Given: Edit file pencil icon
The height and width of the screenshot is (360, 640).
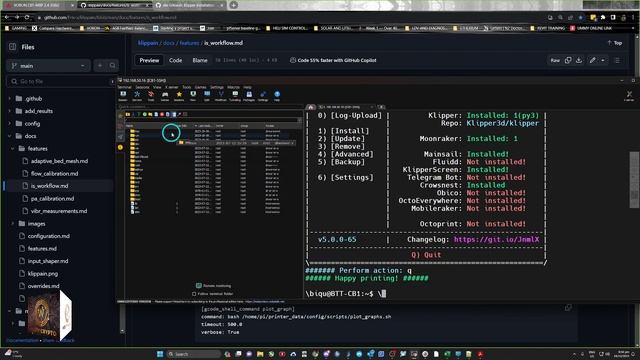Looking at the screenshot, I should click(x=593, y=60).
